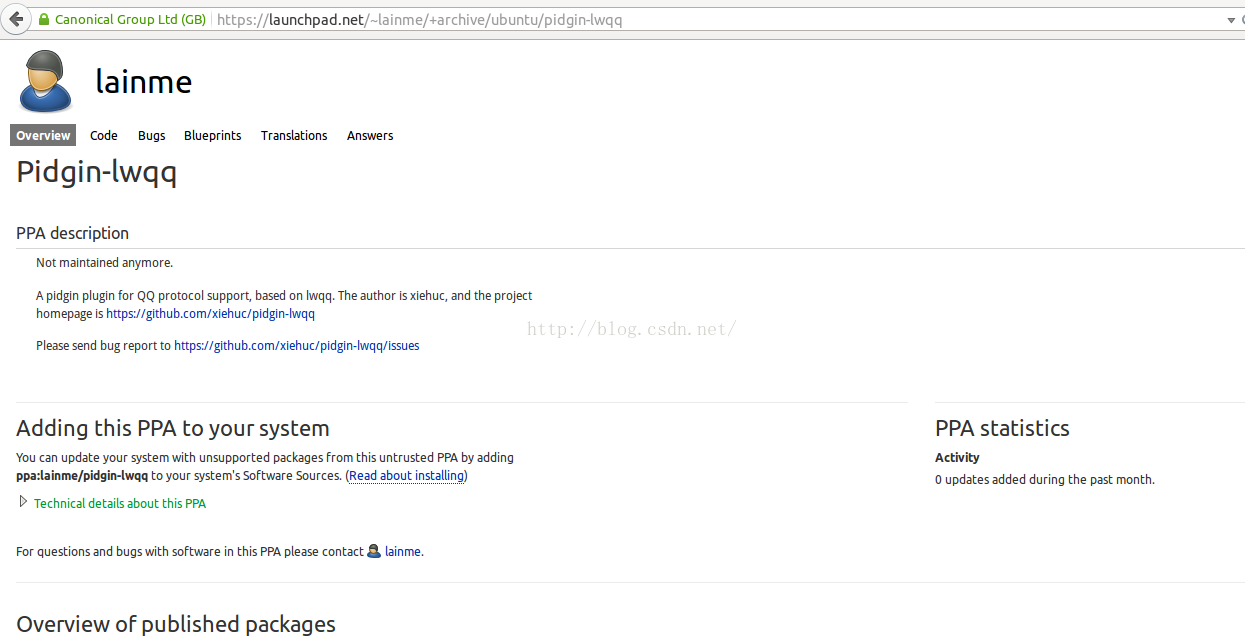Viewport: 1245px width, 637px height.
Task: Open the Answers tab
Action: [x=370, y=135]
